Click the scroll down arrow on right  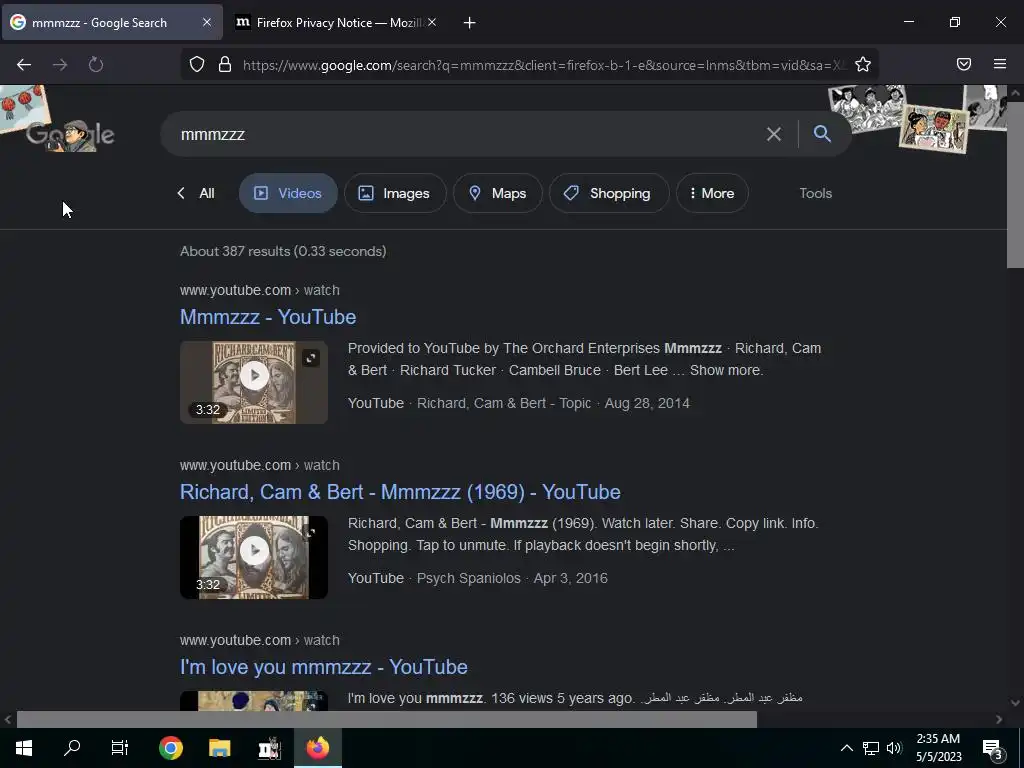pos(1015,703)
